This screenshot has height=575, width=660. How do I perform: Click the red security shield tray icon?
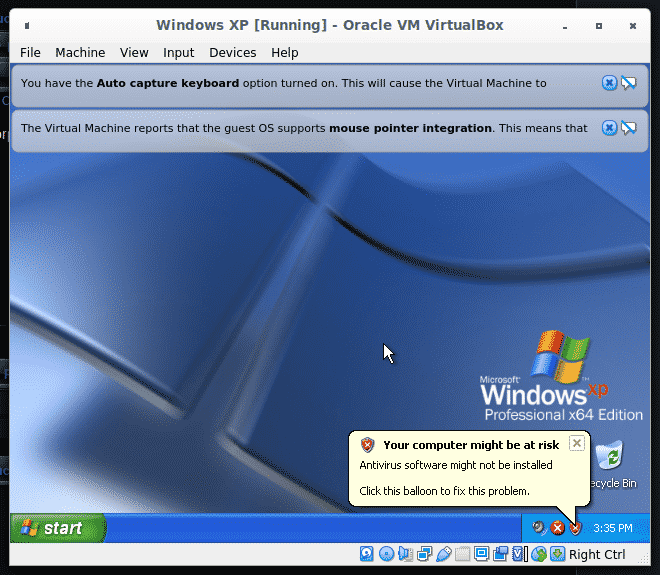pyautogui.click(x=575, y=528)
